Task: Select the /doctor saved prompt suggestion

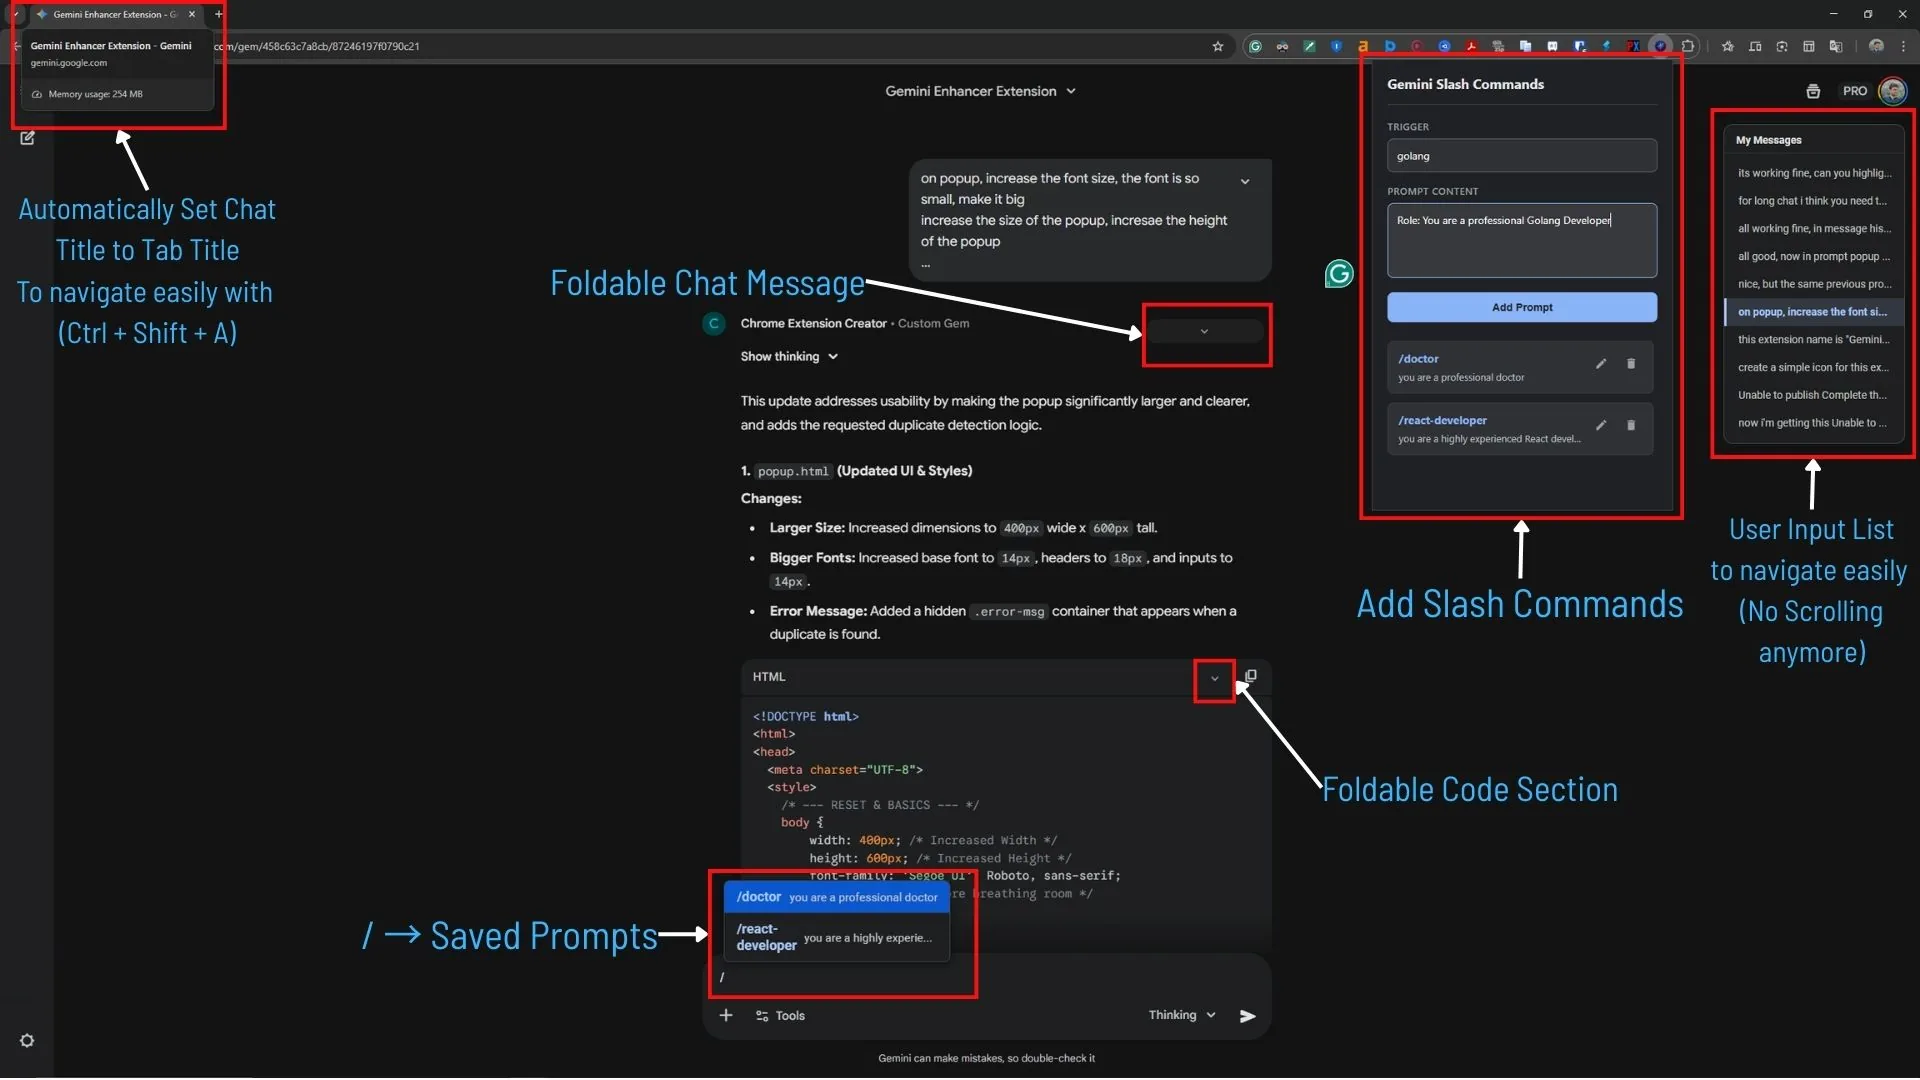Action: point(837,897)
